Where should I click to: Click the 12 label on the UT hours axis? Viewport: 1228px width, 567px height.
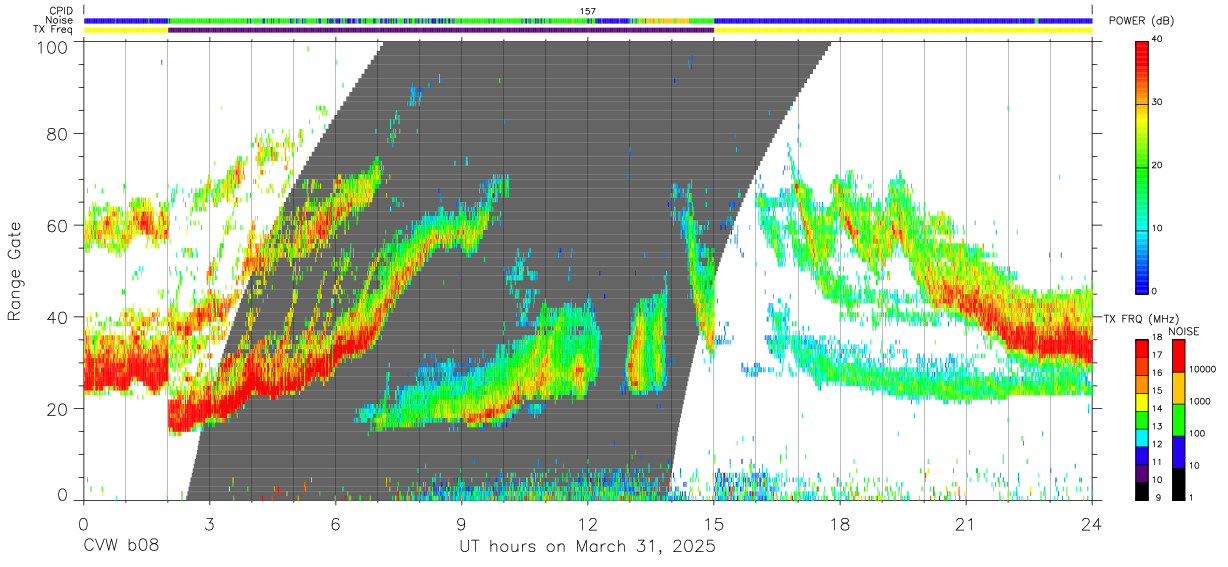pos(588,524)
